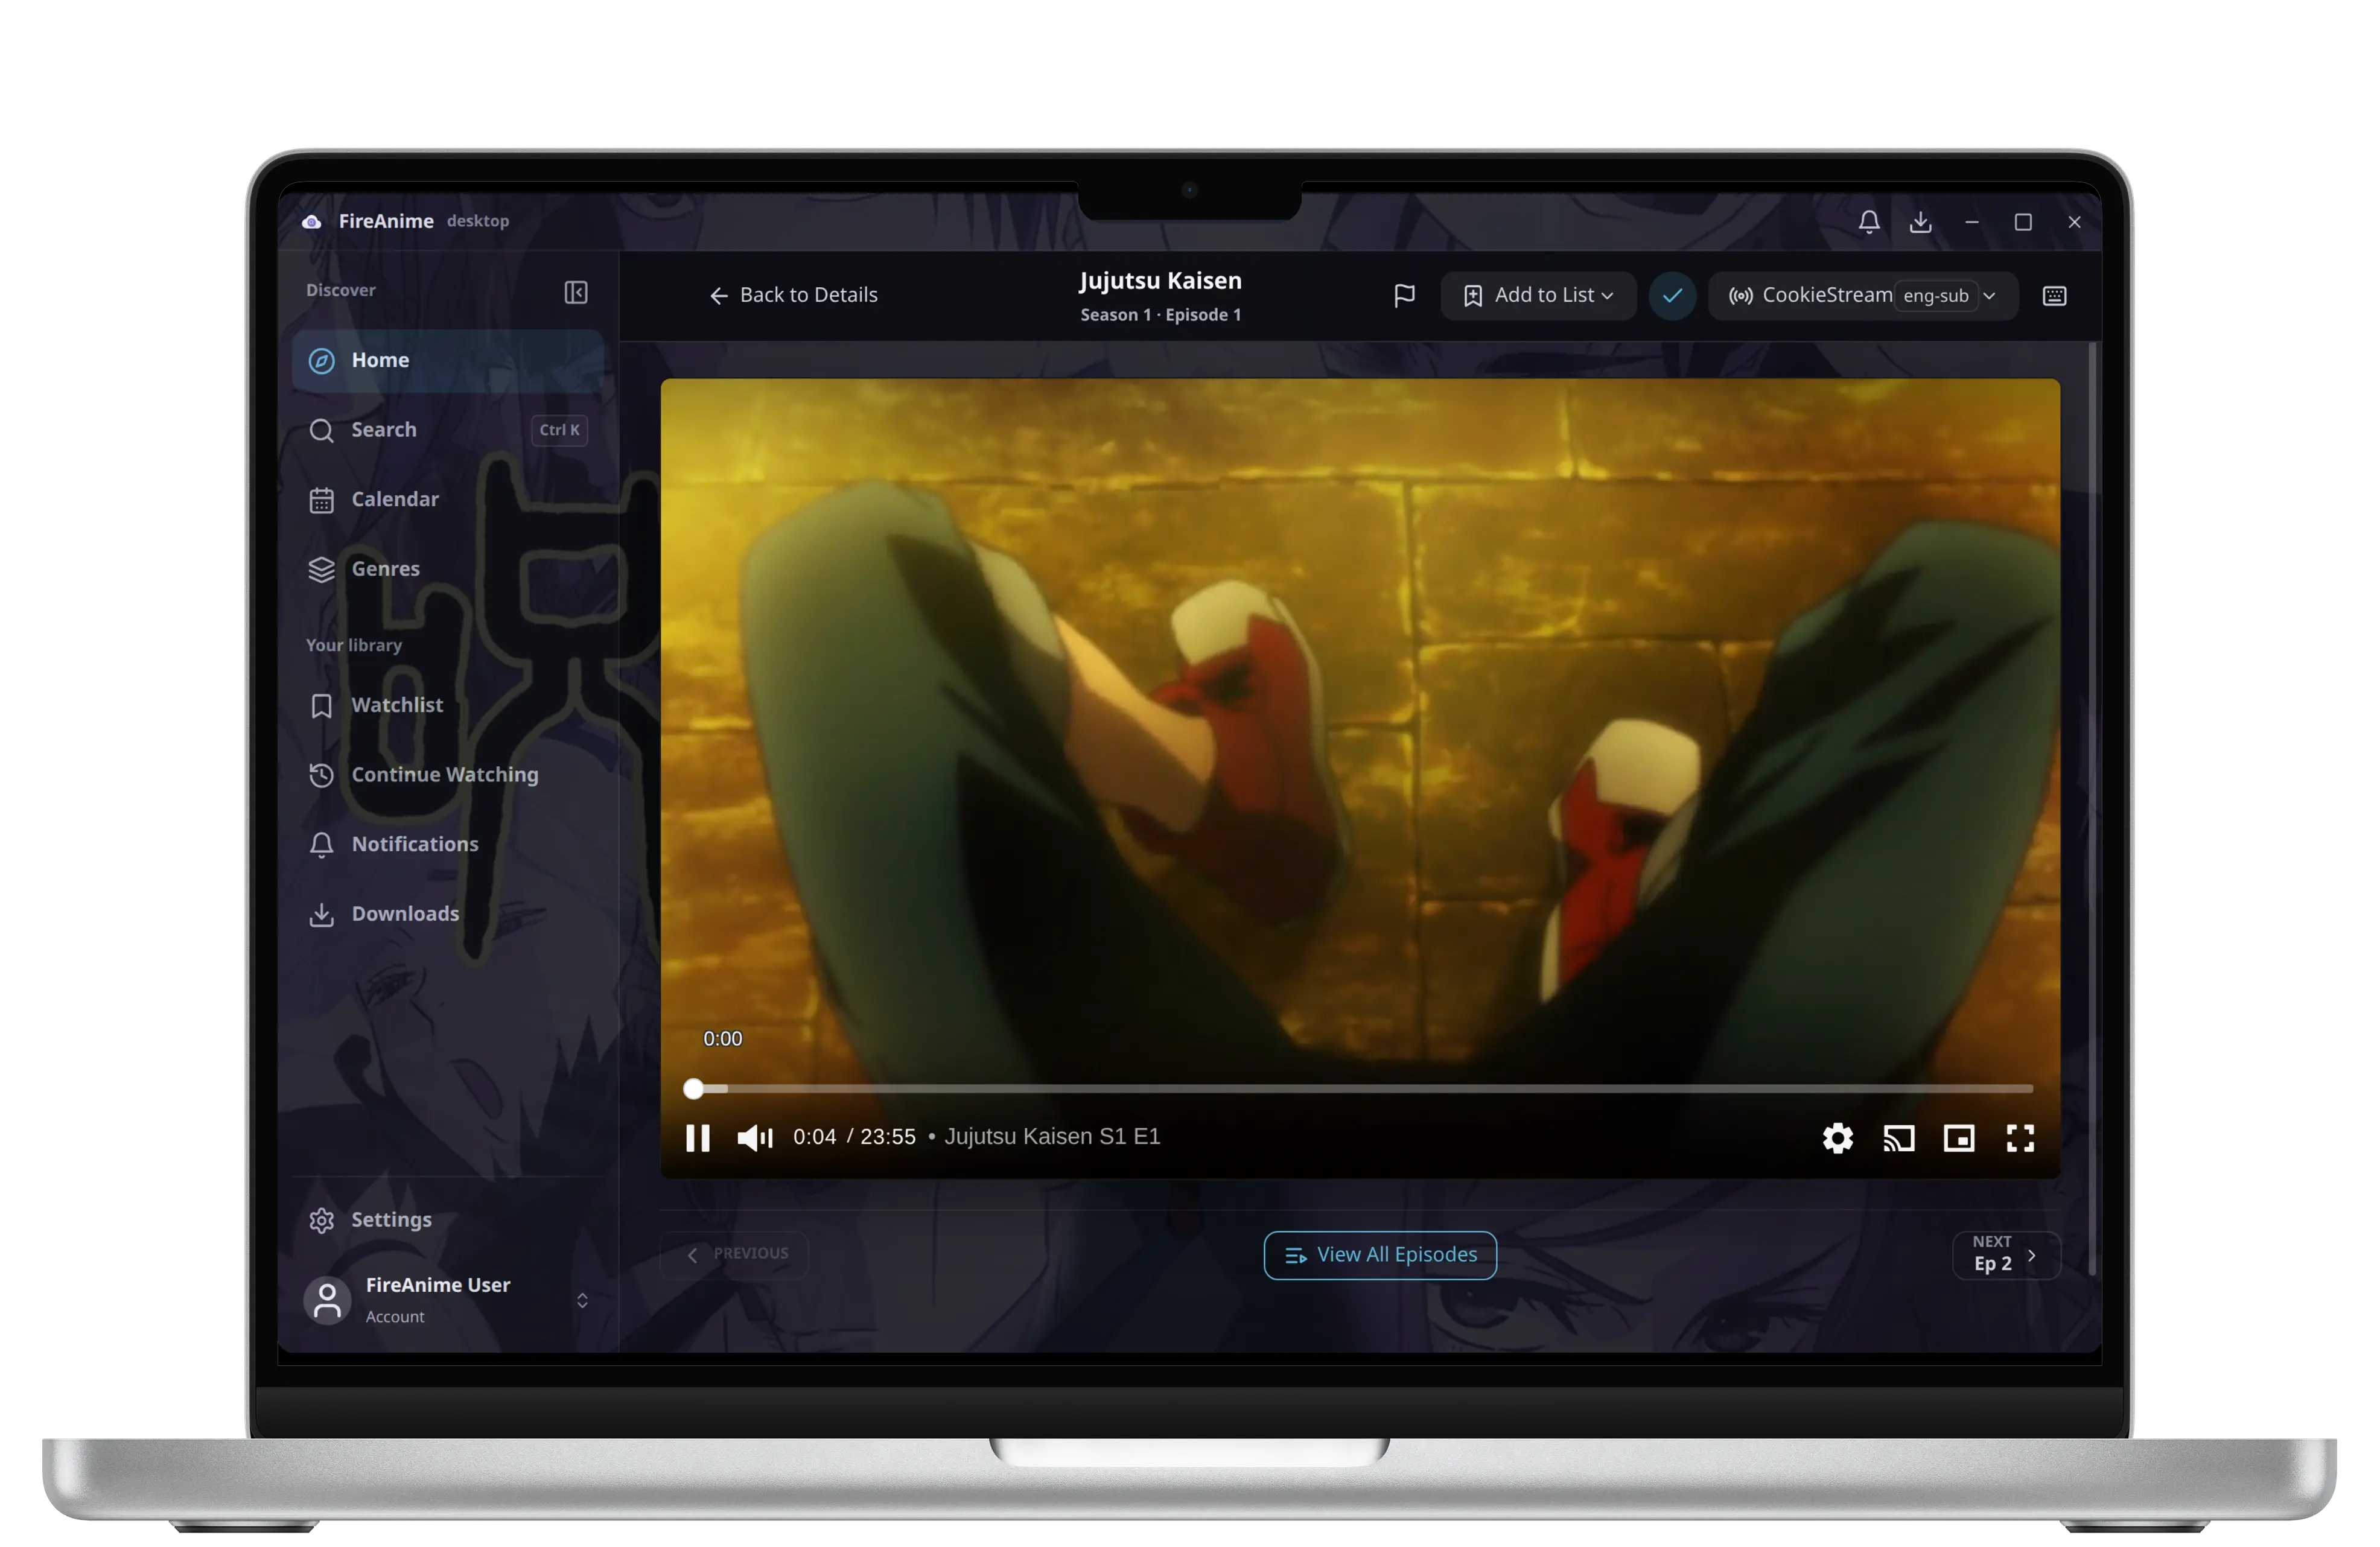Open video player settings gear
2380x1547 pixels.
[x=1837, y=1137]
